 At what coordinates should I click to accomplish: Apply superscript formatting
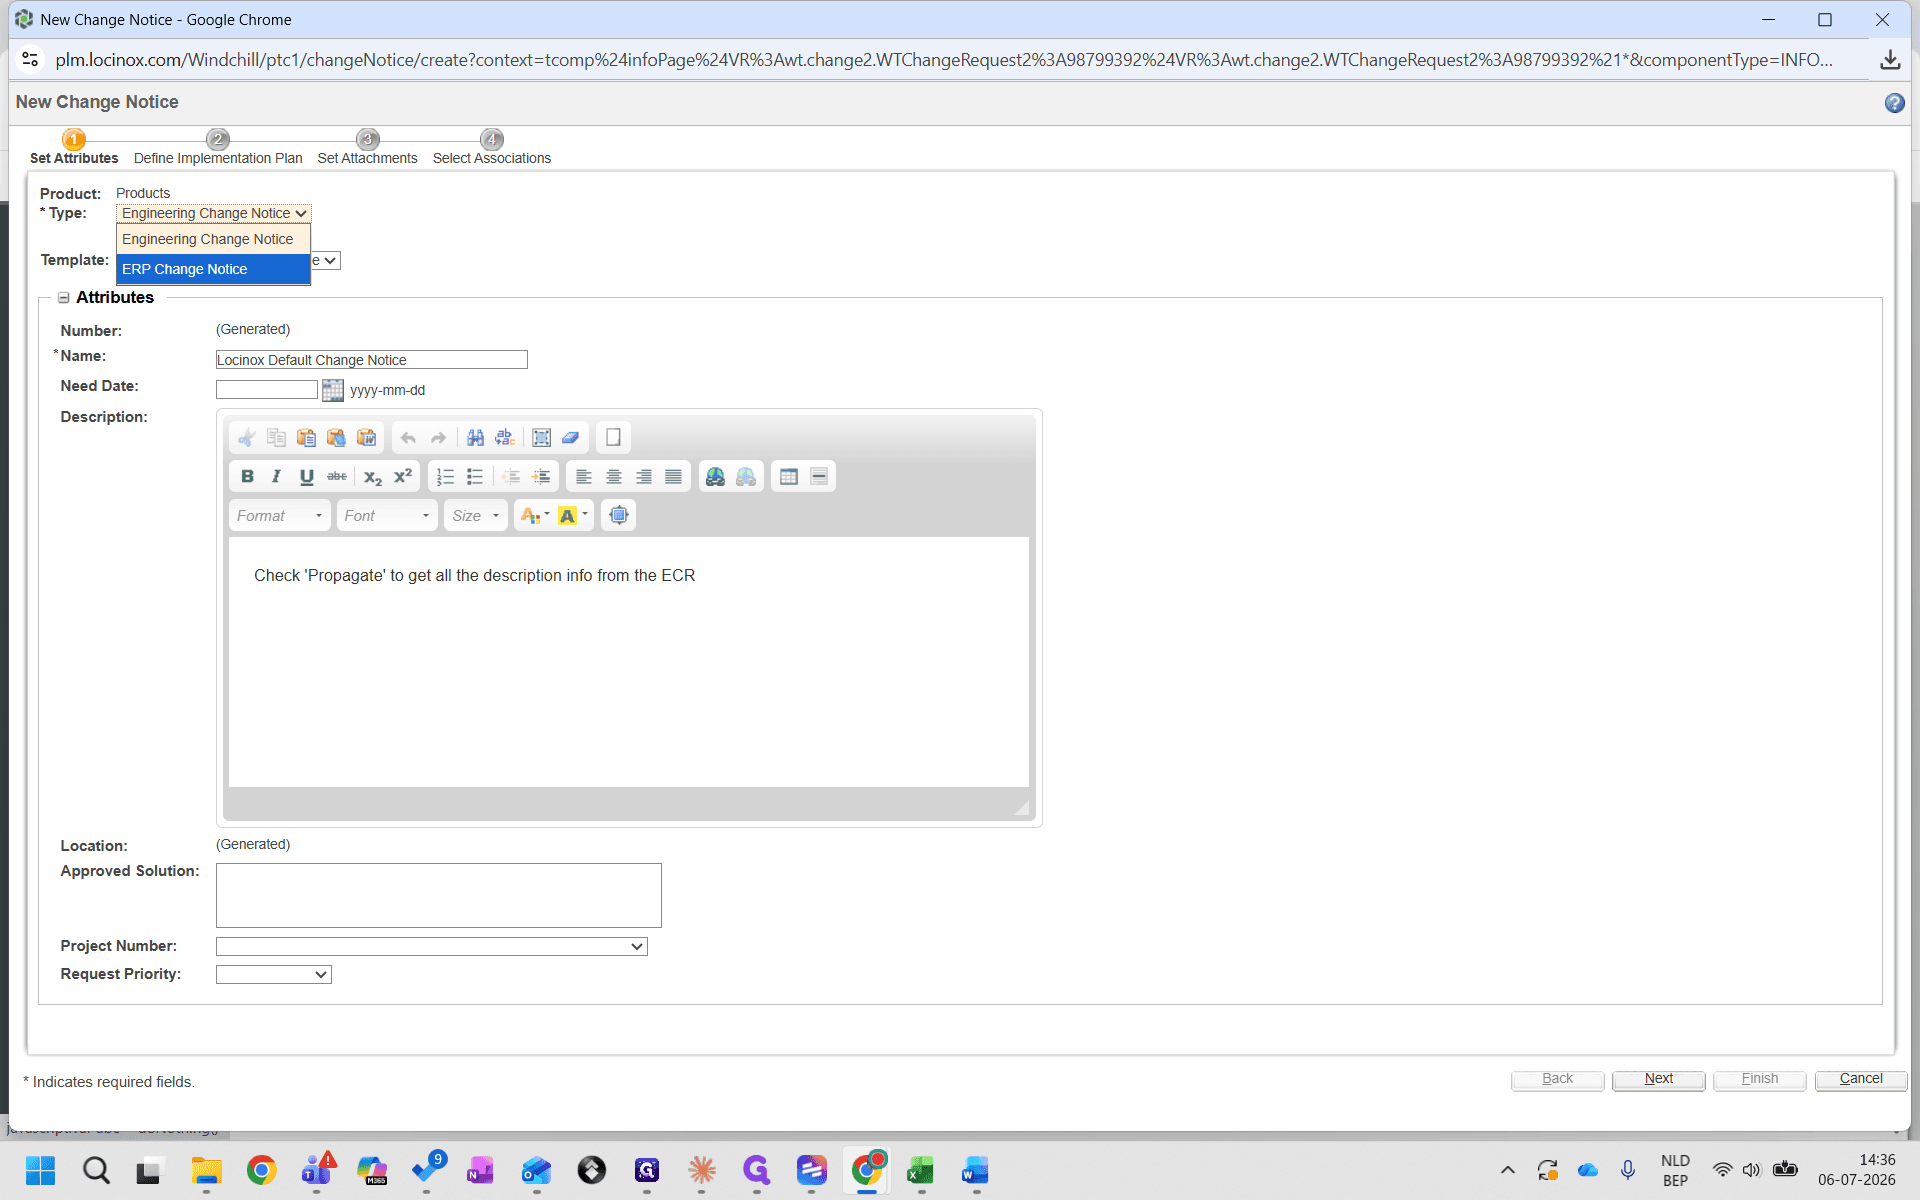[x=403, y=477]
